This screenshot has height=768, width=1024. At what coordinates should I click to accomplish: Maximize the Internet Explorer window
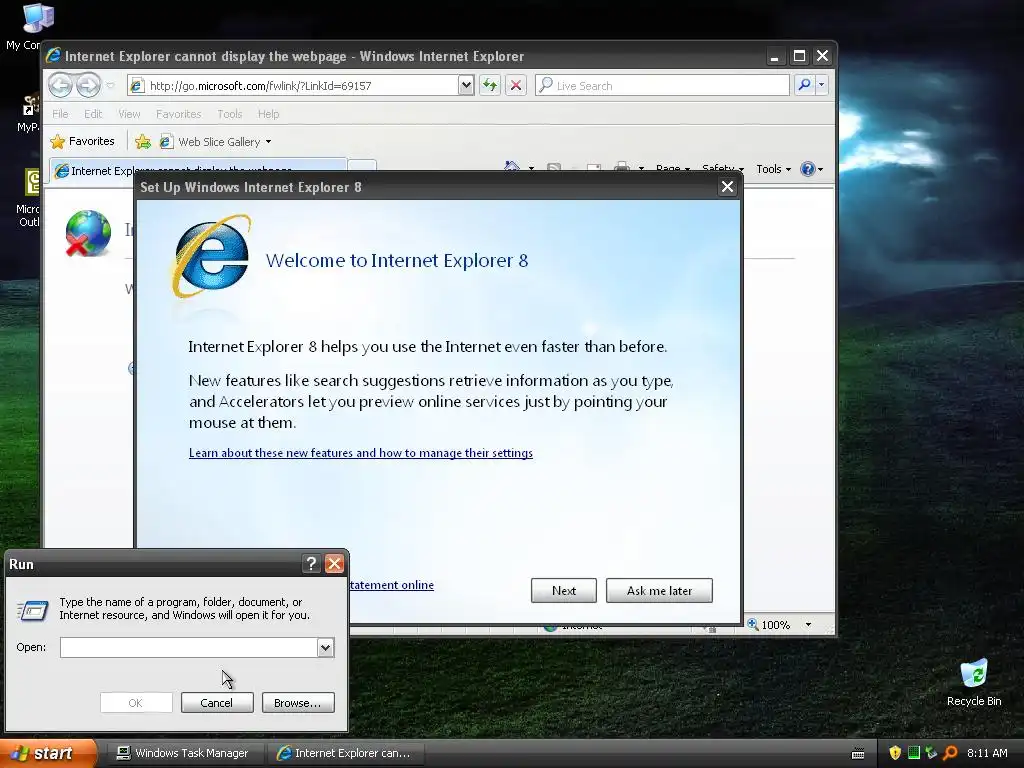(x=799, y=56)
